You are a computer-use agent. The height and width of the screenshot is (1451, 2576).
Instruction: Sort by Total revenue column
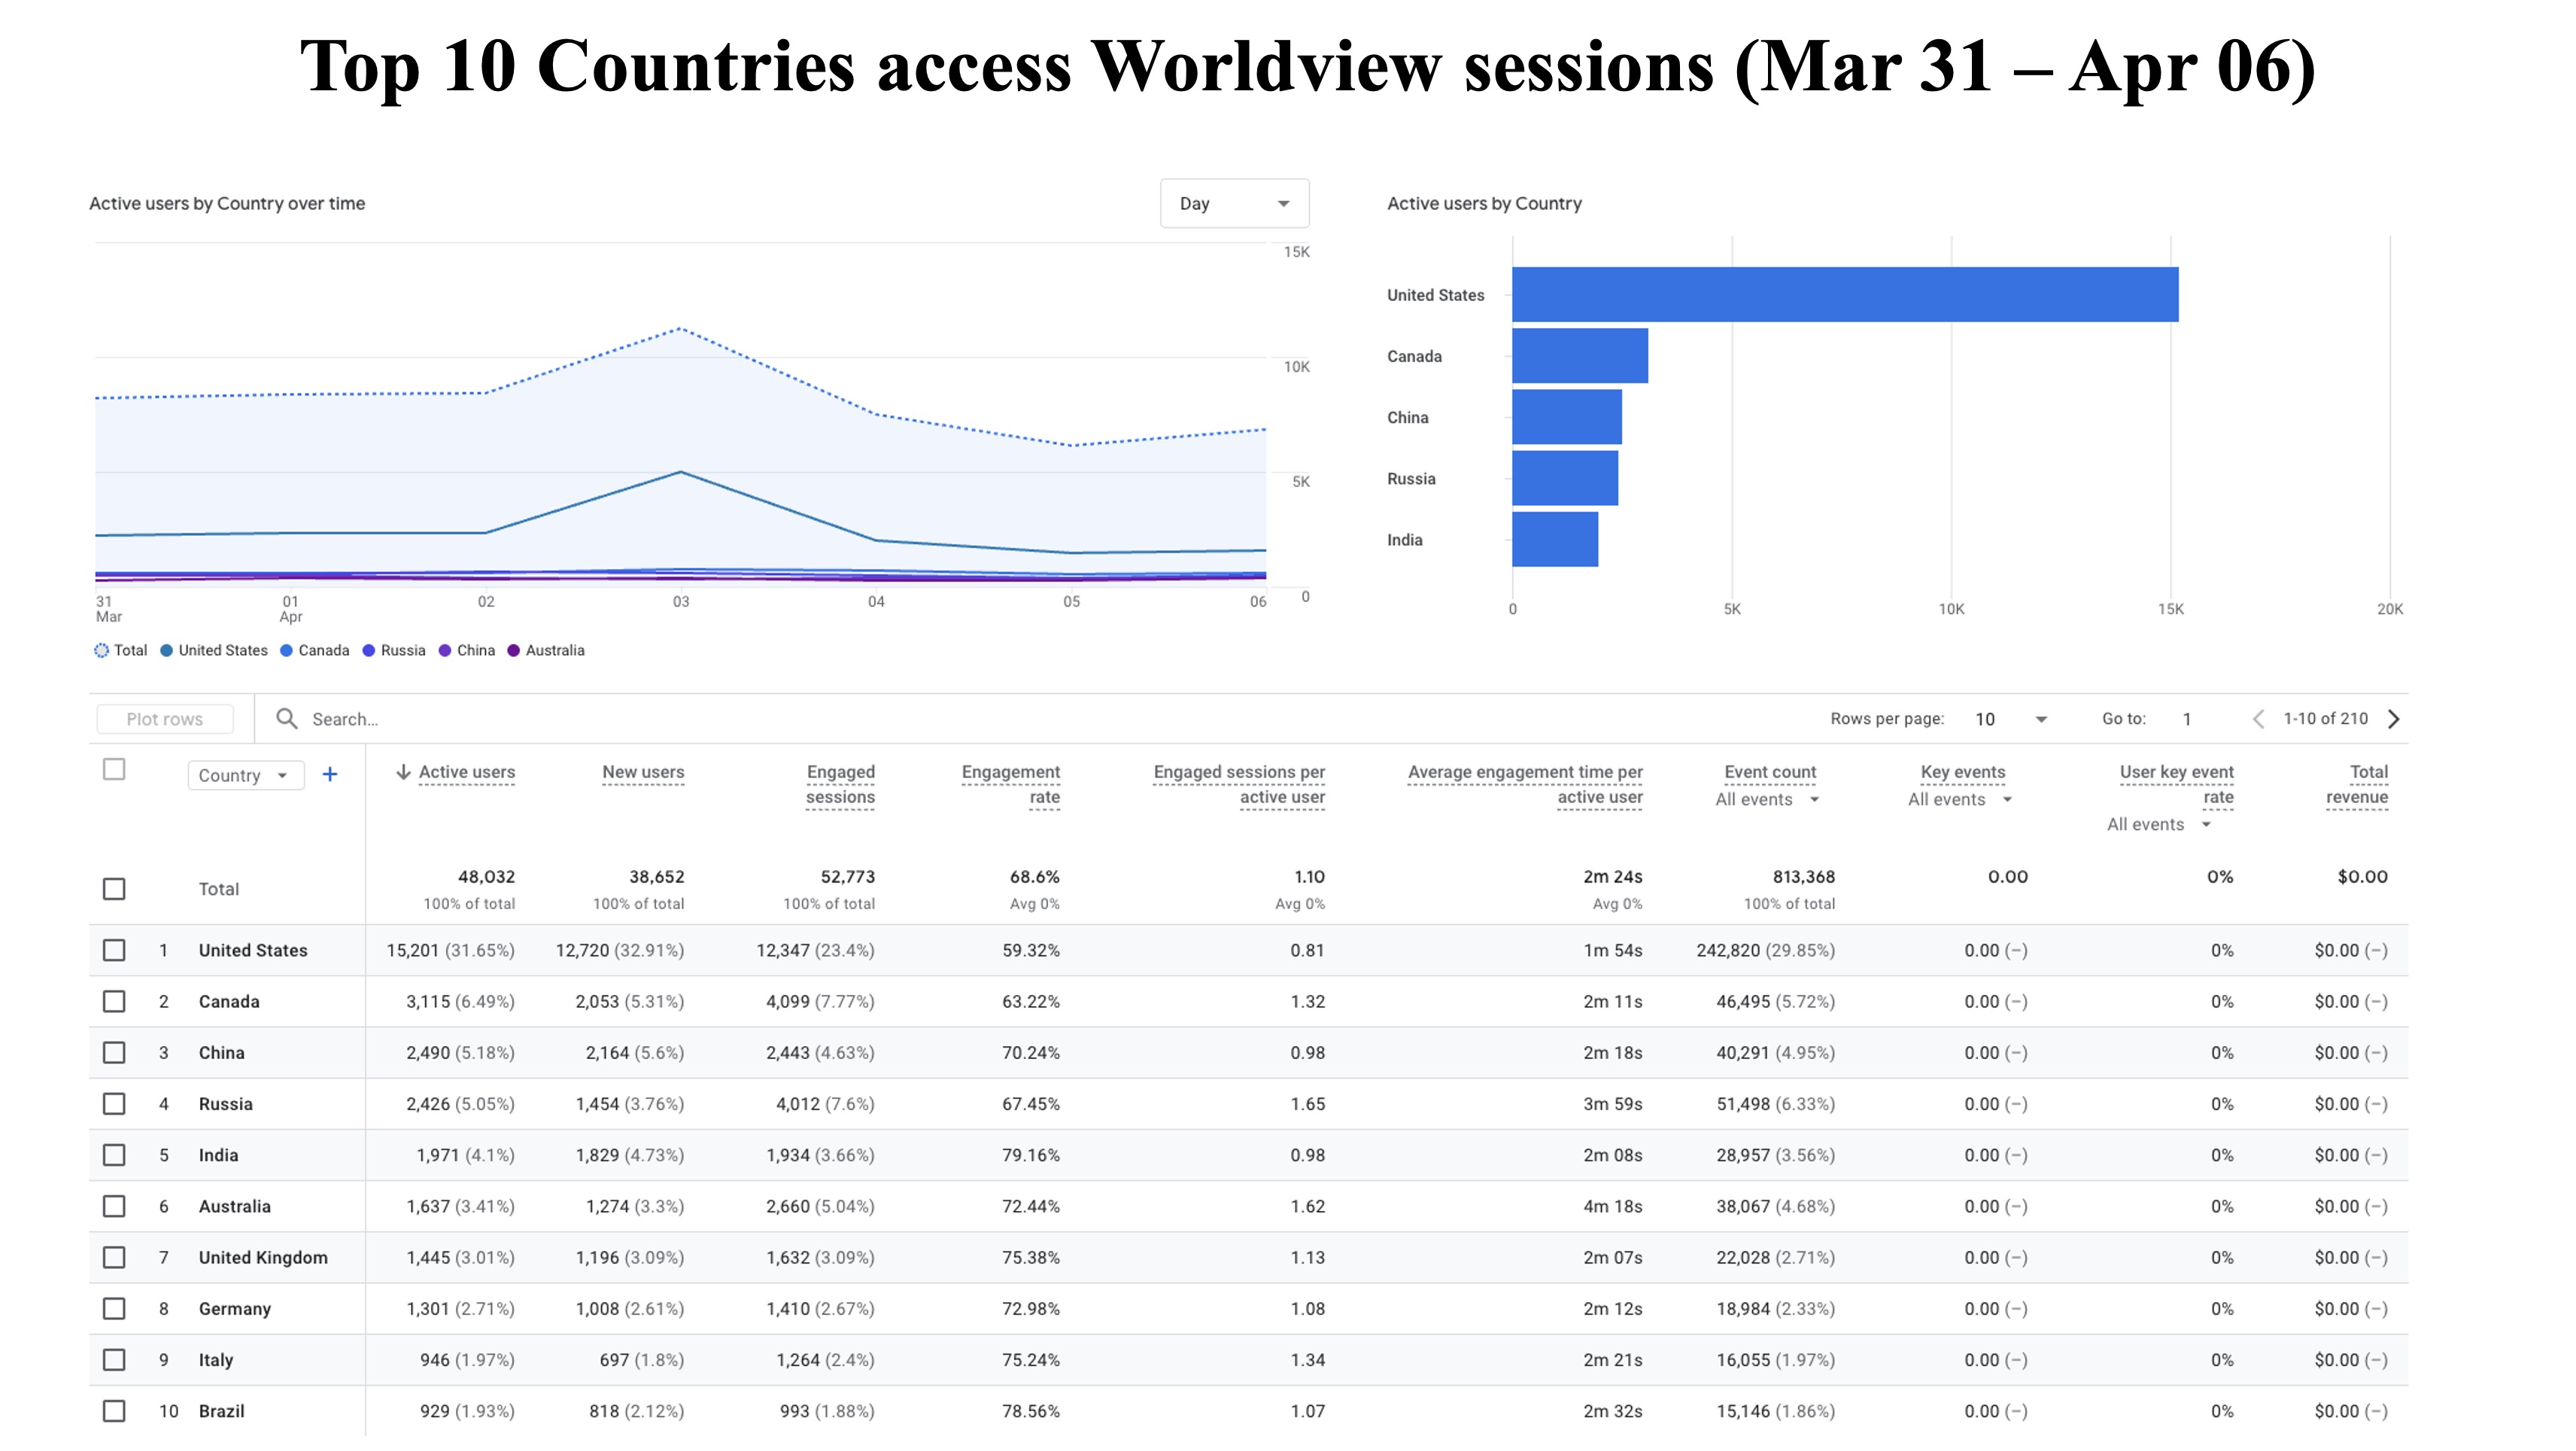pos(2357,784)
